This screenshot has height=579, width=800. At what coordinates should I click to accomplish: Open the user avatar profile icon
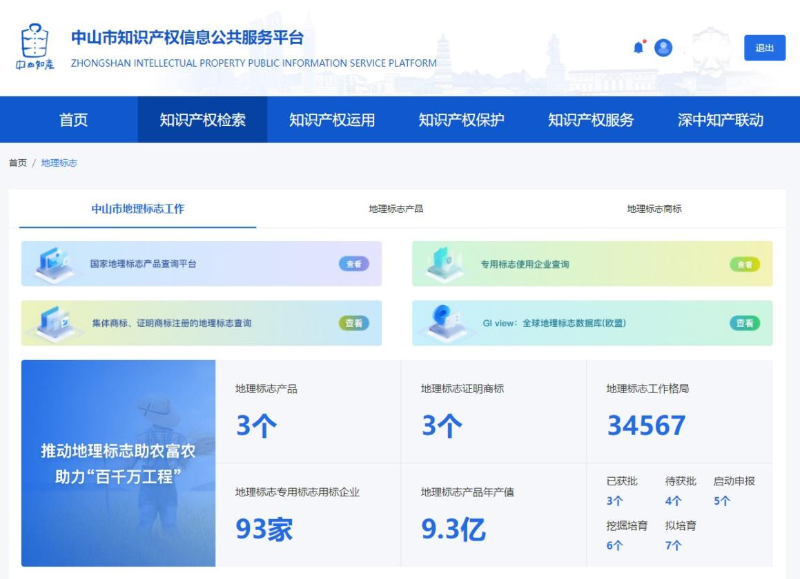click(x=662, y=47)
